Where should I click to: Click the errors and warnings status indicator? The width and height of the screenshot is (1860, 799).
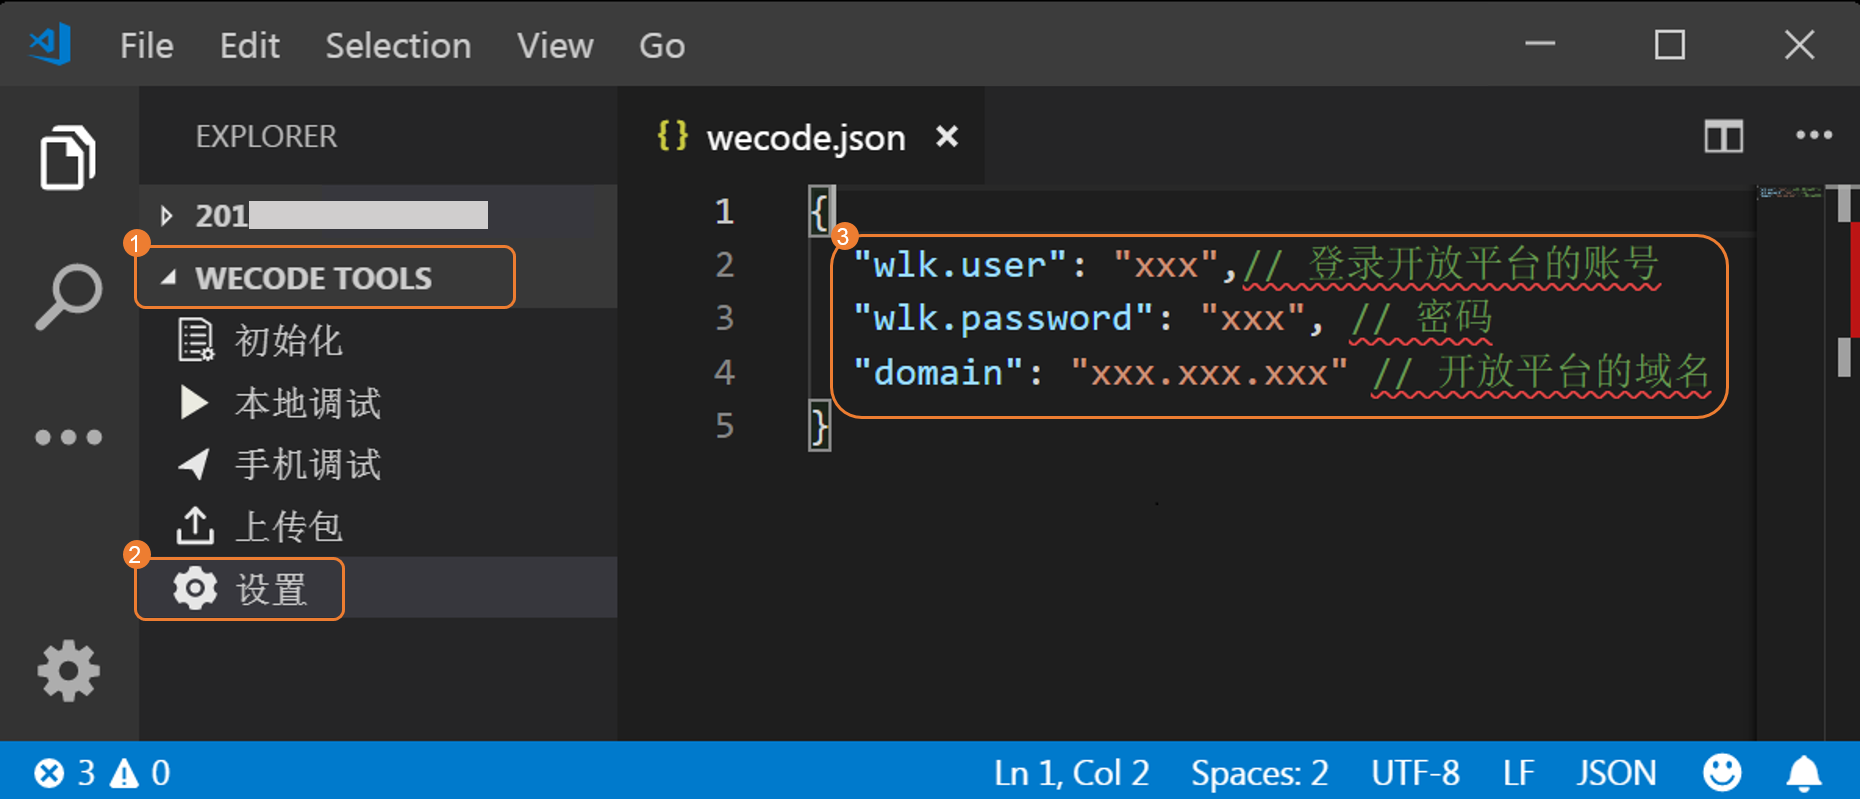[x=102, y=772]
